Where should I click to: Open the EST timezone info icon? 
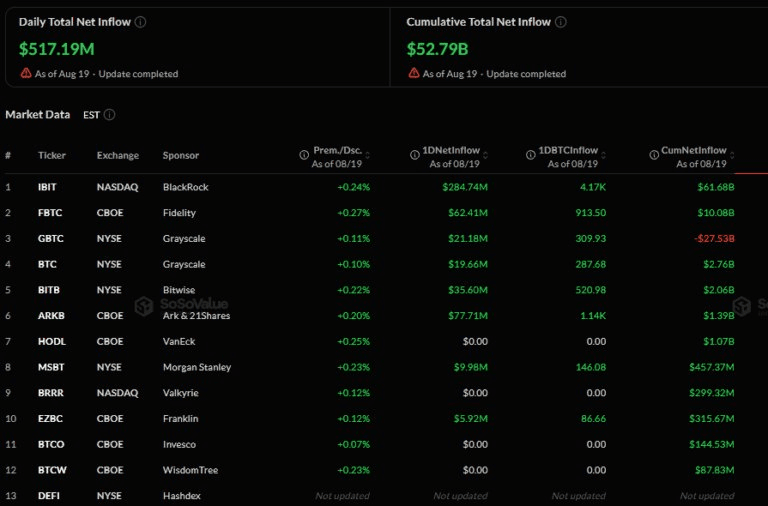pos(110,115)
